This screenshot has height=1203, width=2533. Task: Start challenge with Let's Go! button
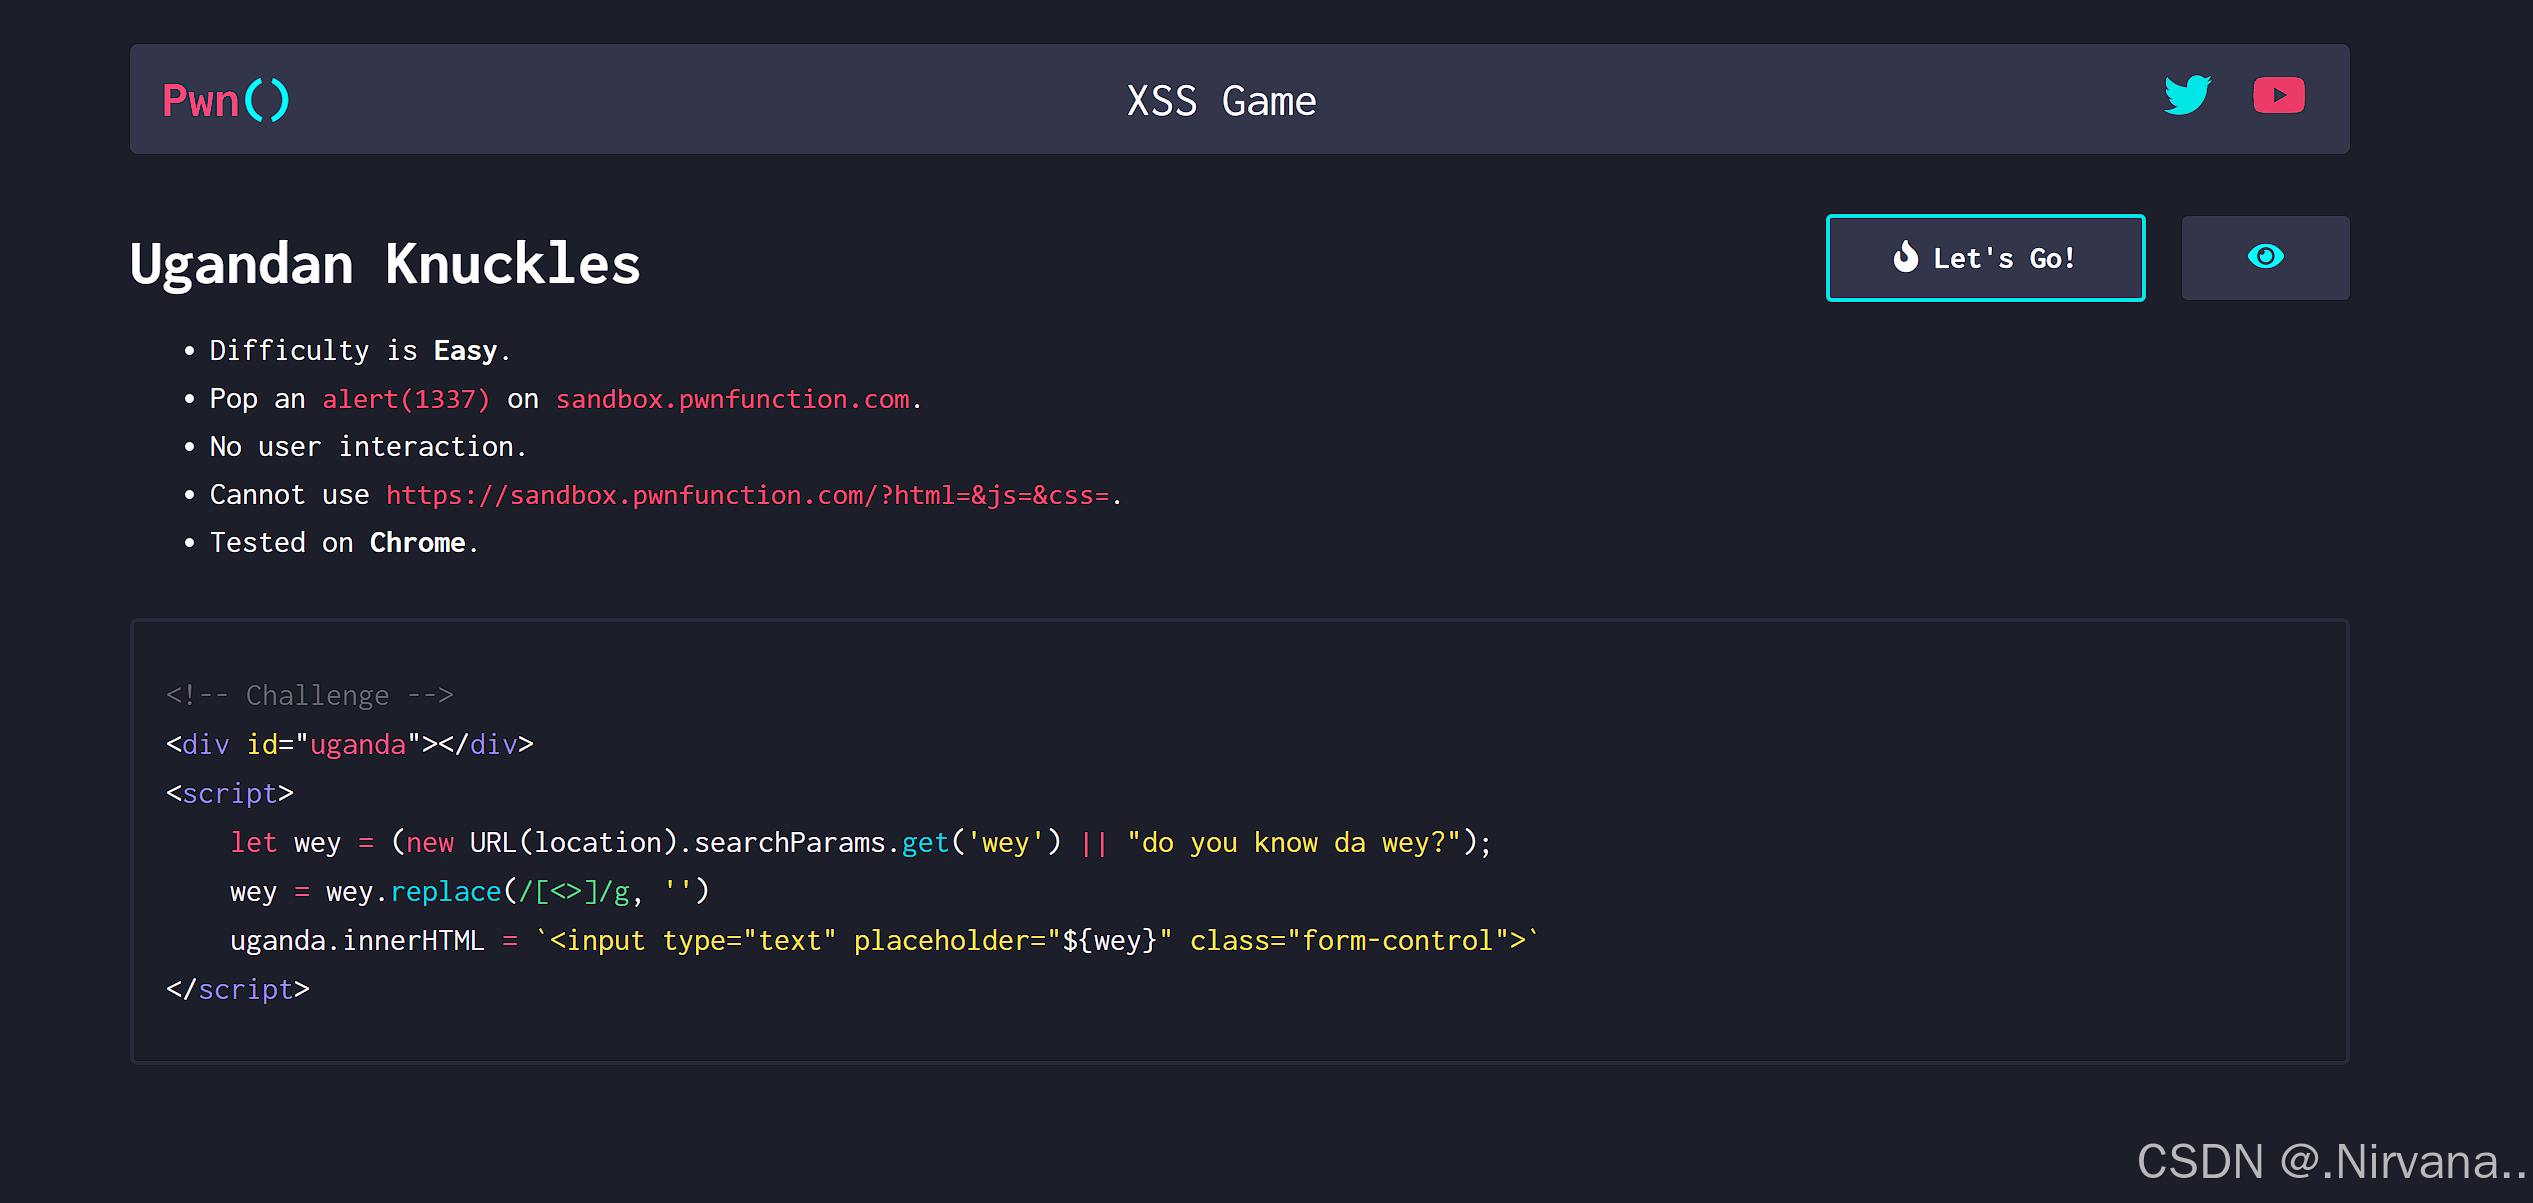click(x=1985, y=258)
